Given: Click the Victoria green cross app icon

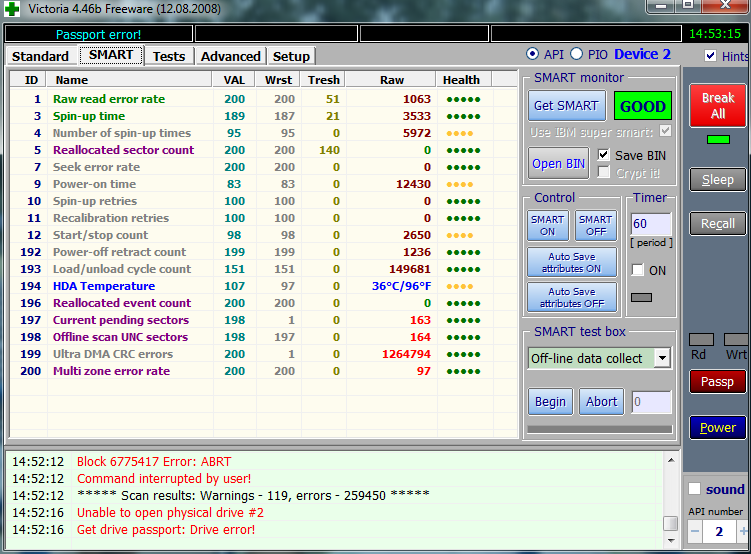Looking at the screenshot, I should point(12,8).
